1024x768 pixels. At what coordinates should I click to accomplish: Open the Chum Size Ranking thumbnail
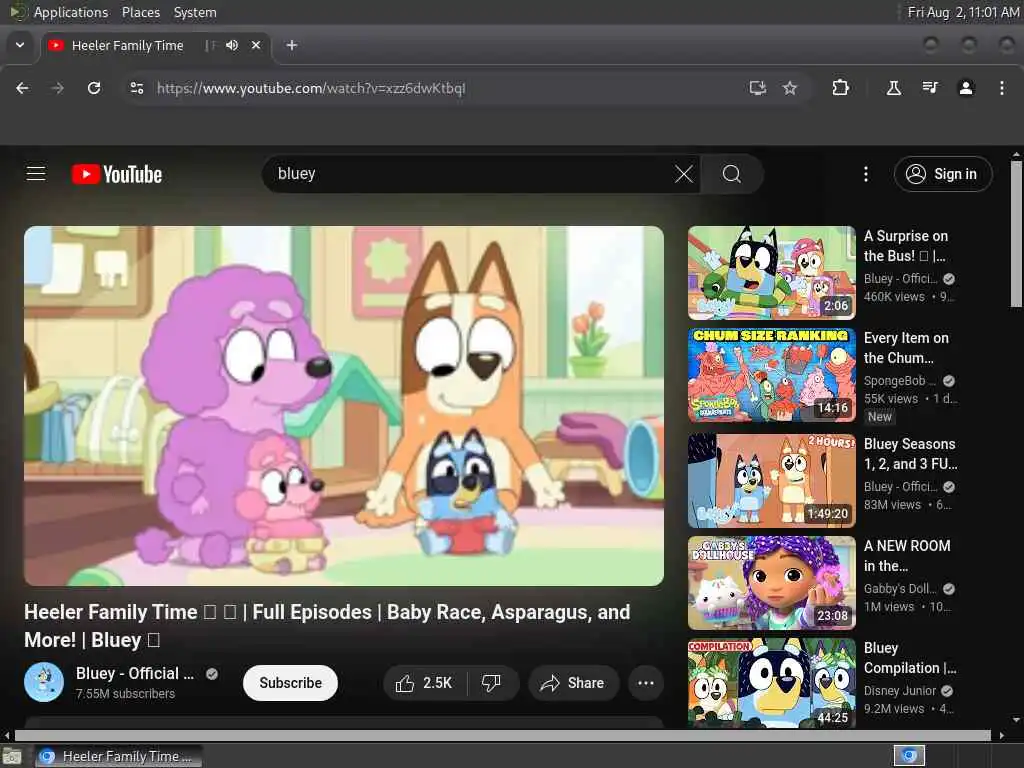click(772, 375)
